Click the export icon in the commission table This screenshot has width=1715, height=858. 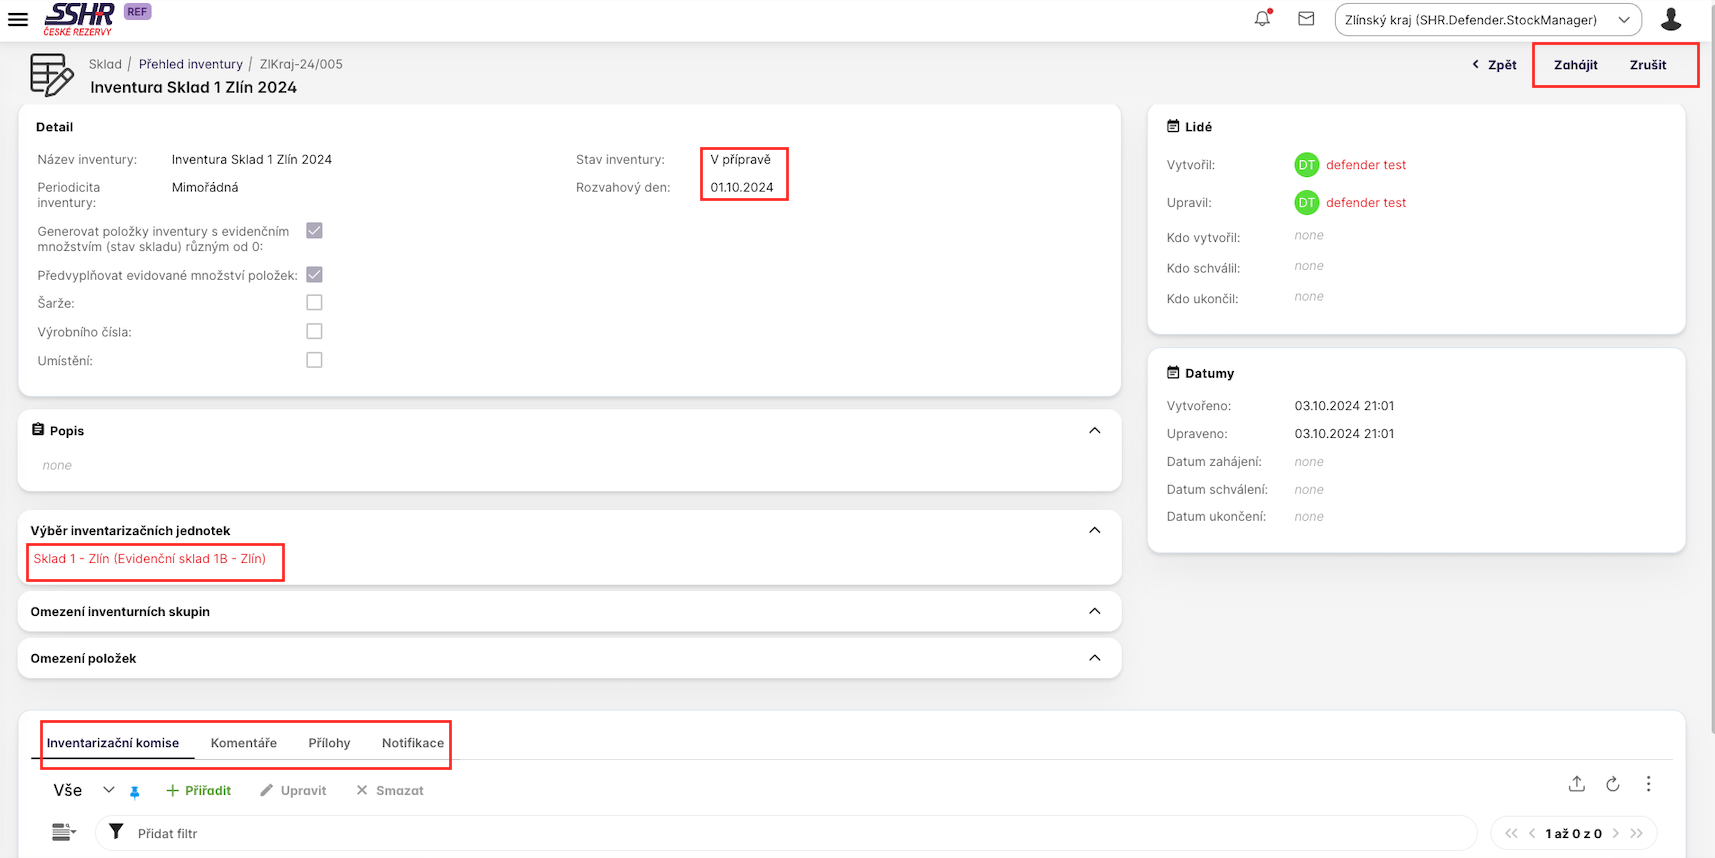[1576, 784]
